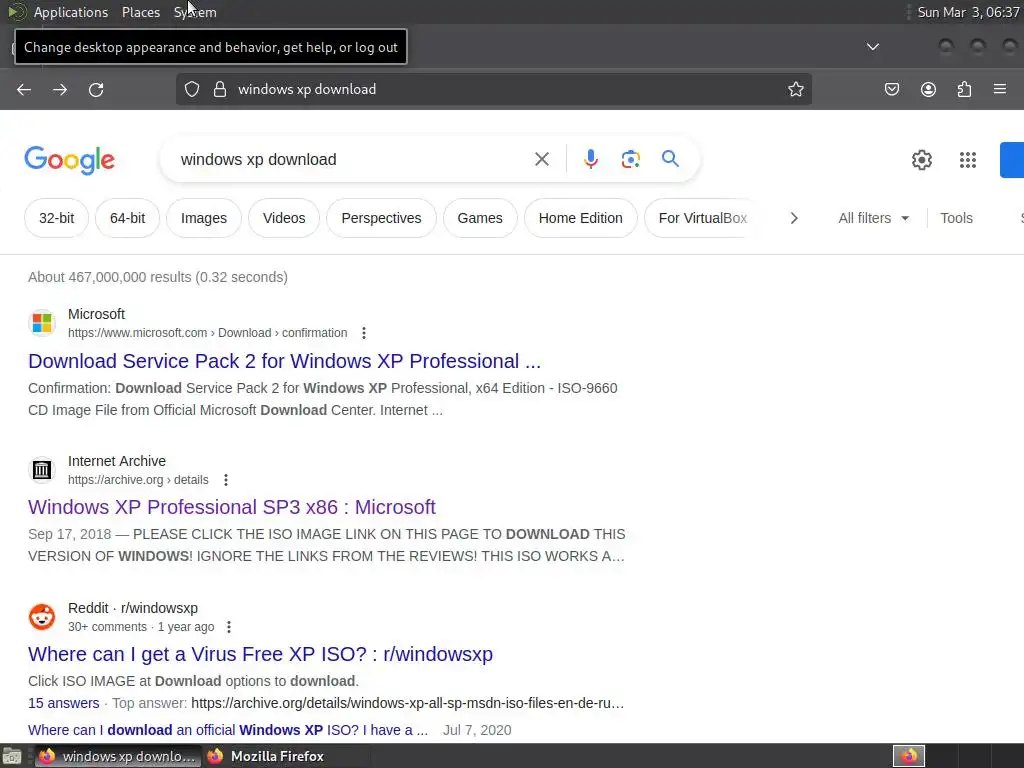
Task: Click the archive.org details URL
Action: [x=138, y=480]
